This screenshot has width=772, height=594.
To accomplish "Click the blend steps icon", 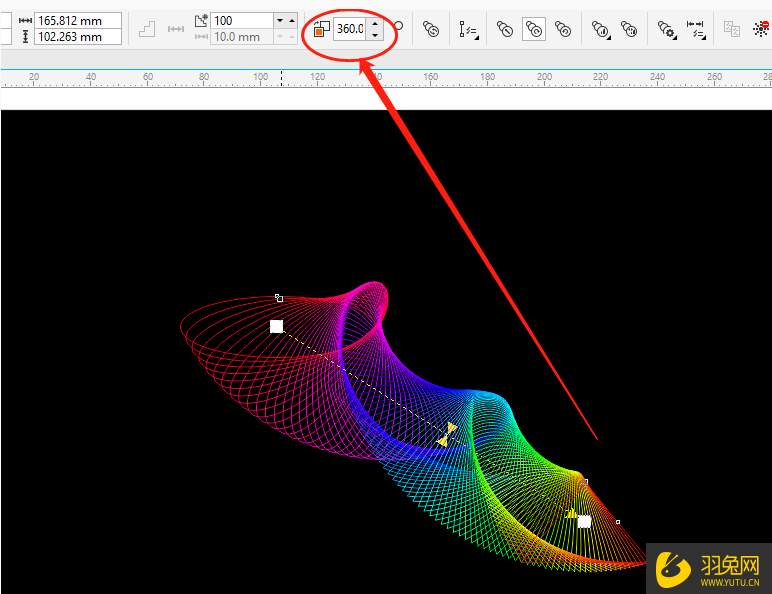I will point(199,20).
